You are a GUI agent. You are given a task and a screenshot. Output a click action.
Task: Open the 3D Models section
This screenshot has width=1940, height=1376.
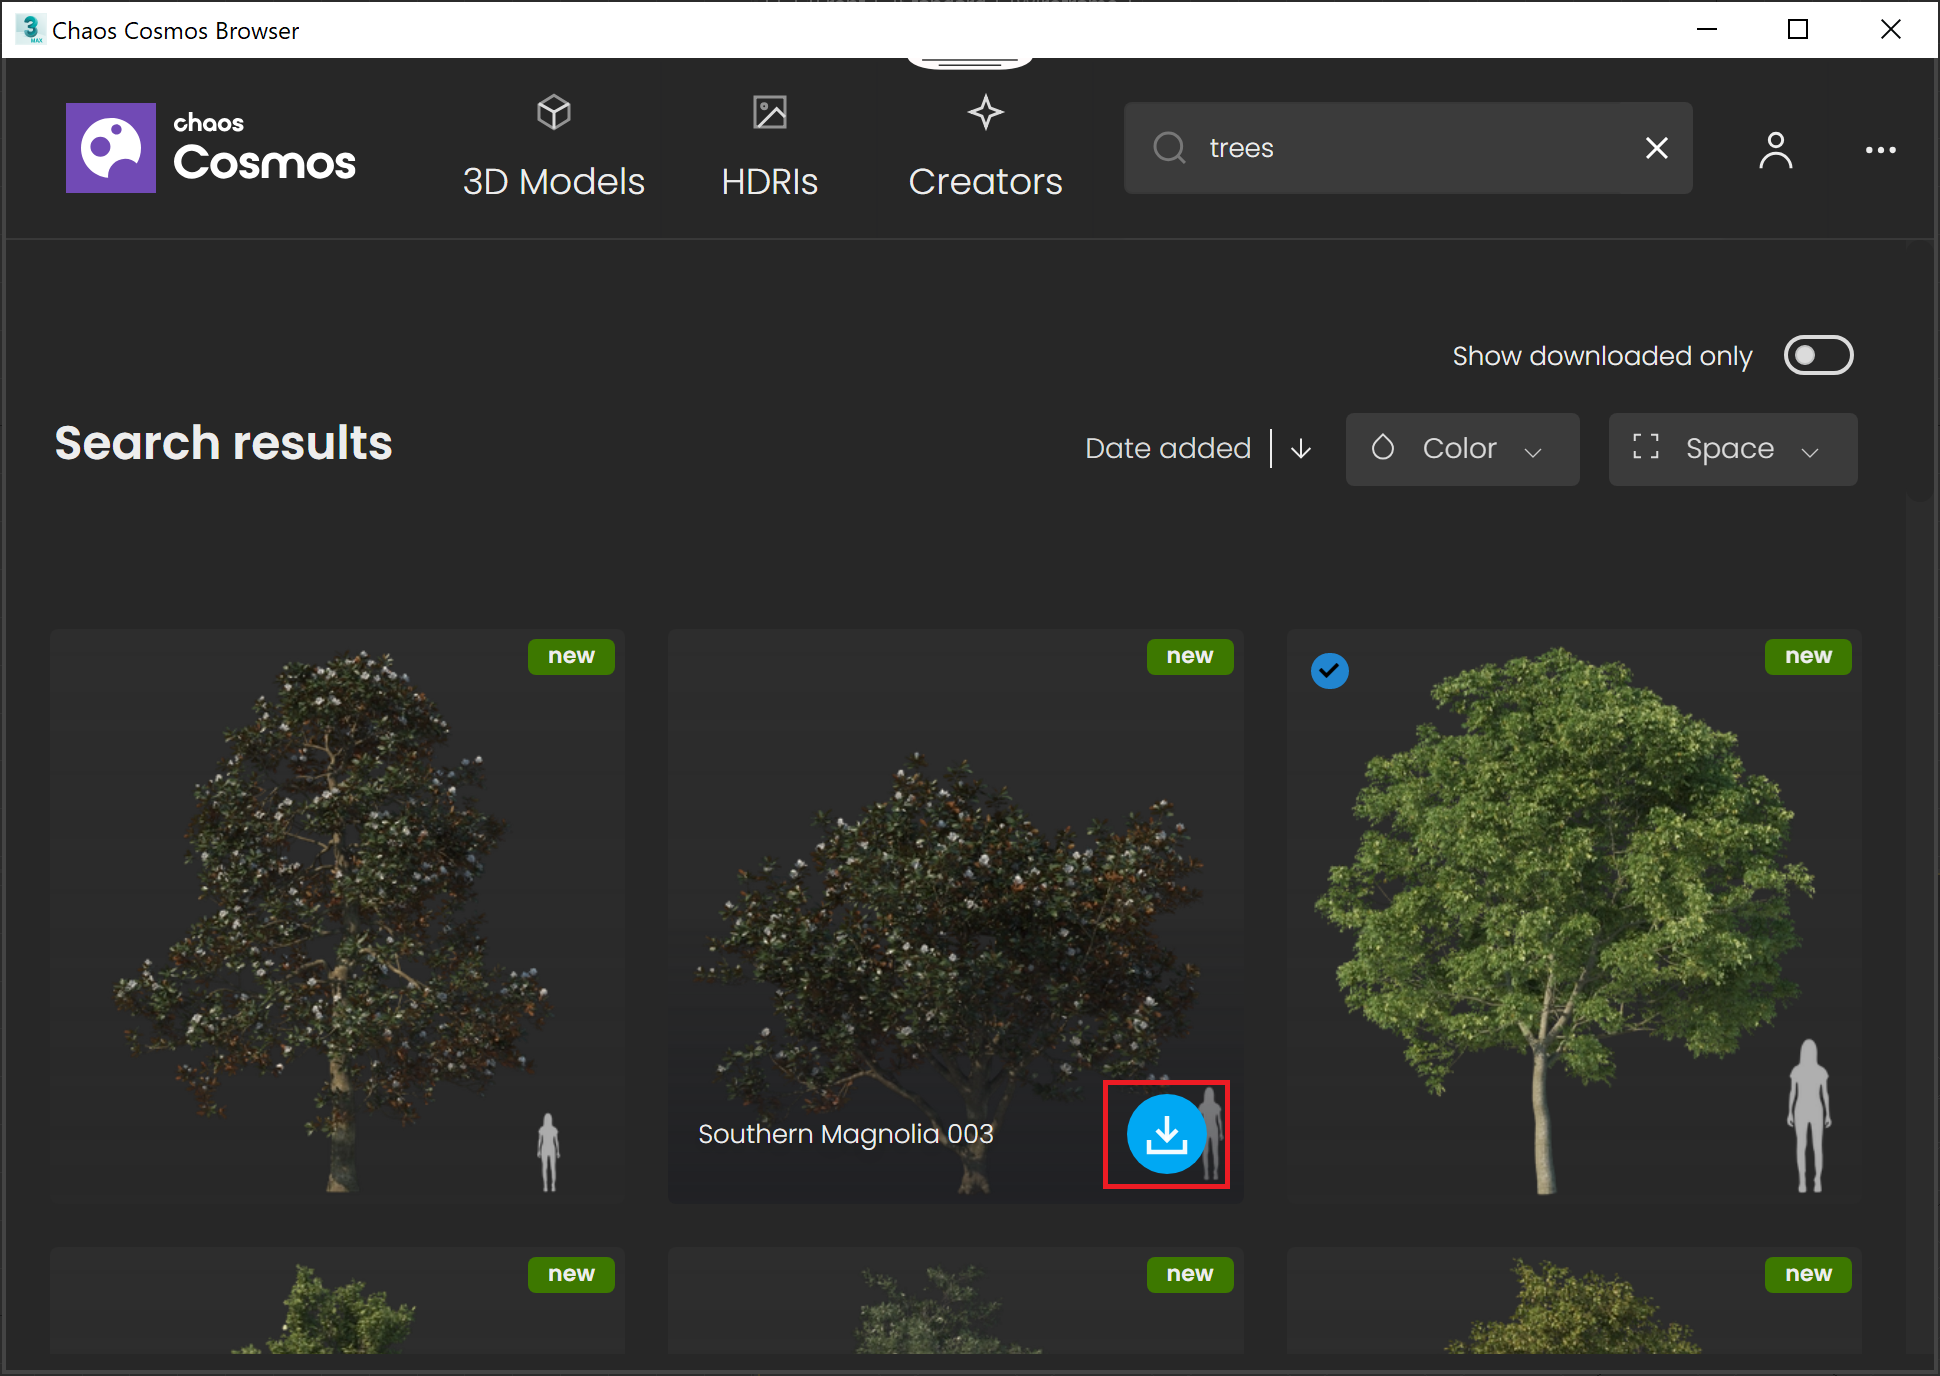point(553,147)
